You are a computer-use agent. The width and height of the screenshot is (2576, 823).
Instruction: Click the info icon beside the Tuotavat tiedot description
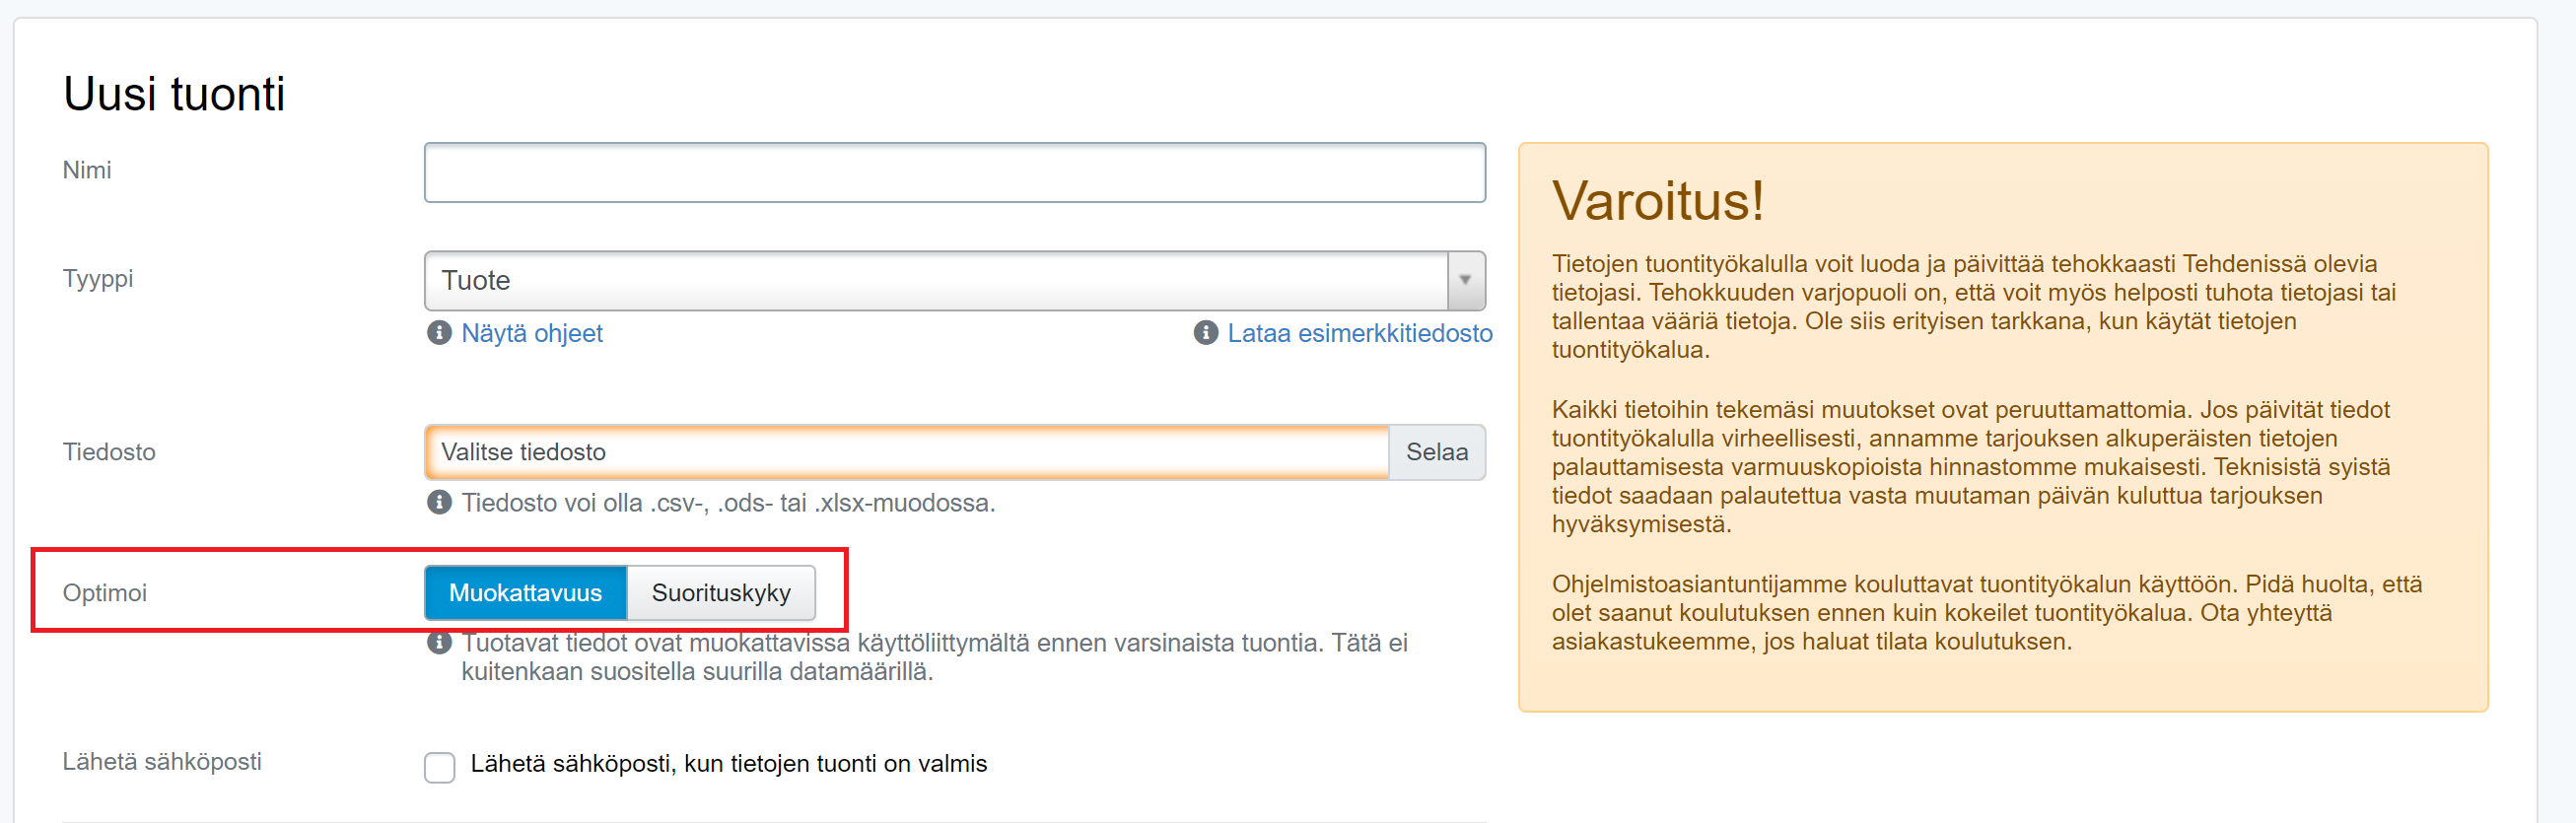click(439, 643)
